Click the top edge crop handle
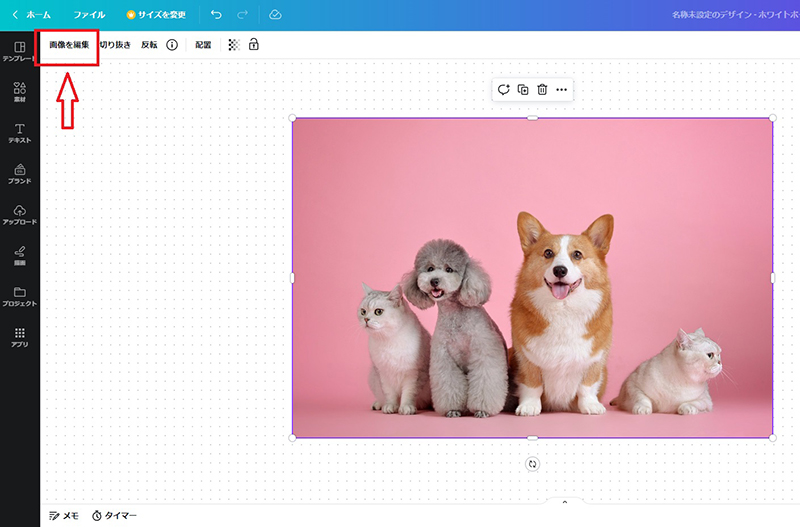This screenshot has width=800, height=527. point(532,118)
